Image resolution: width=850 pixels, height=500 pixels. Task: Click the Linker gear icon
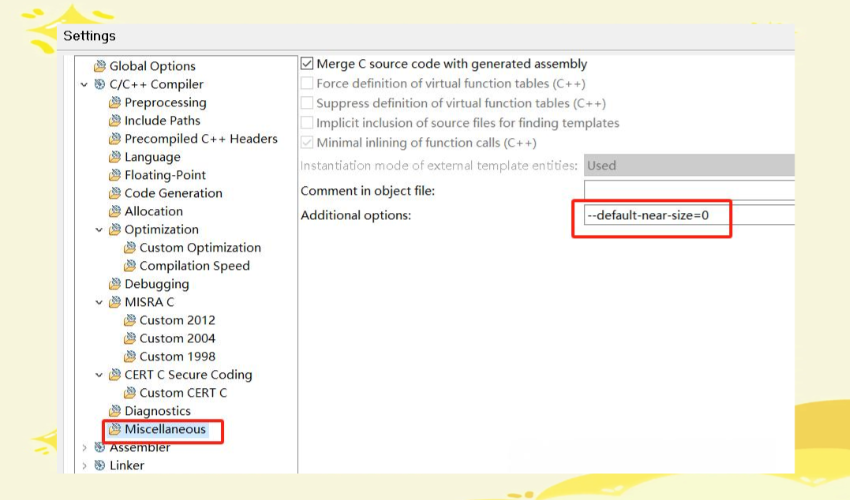pos(100,465)
